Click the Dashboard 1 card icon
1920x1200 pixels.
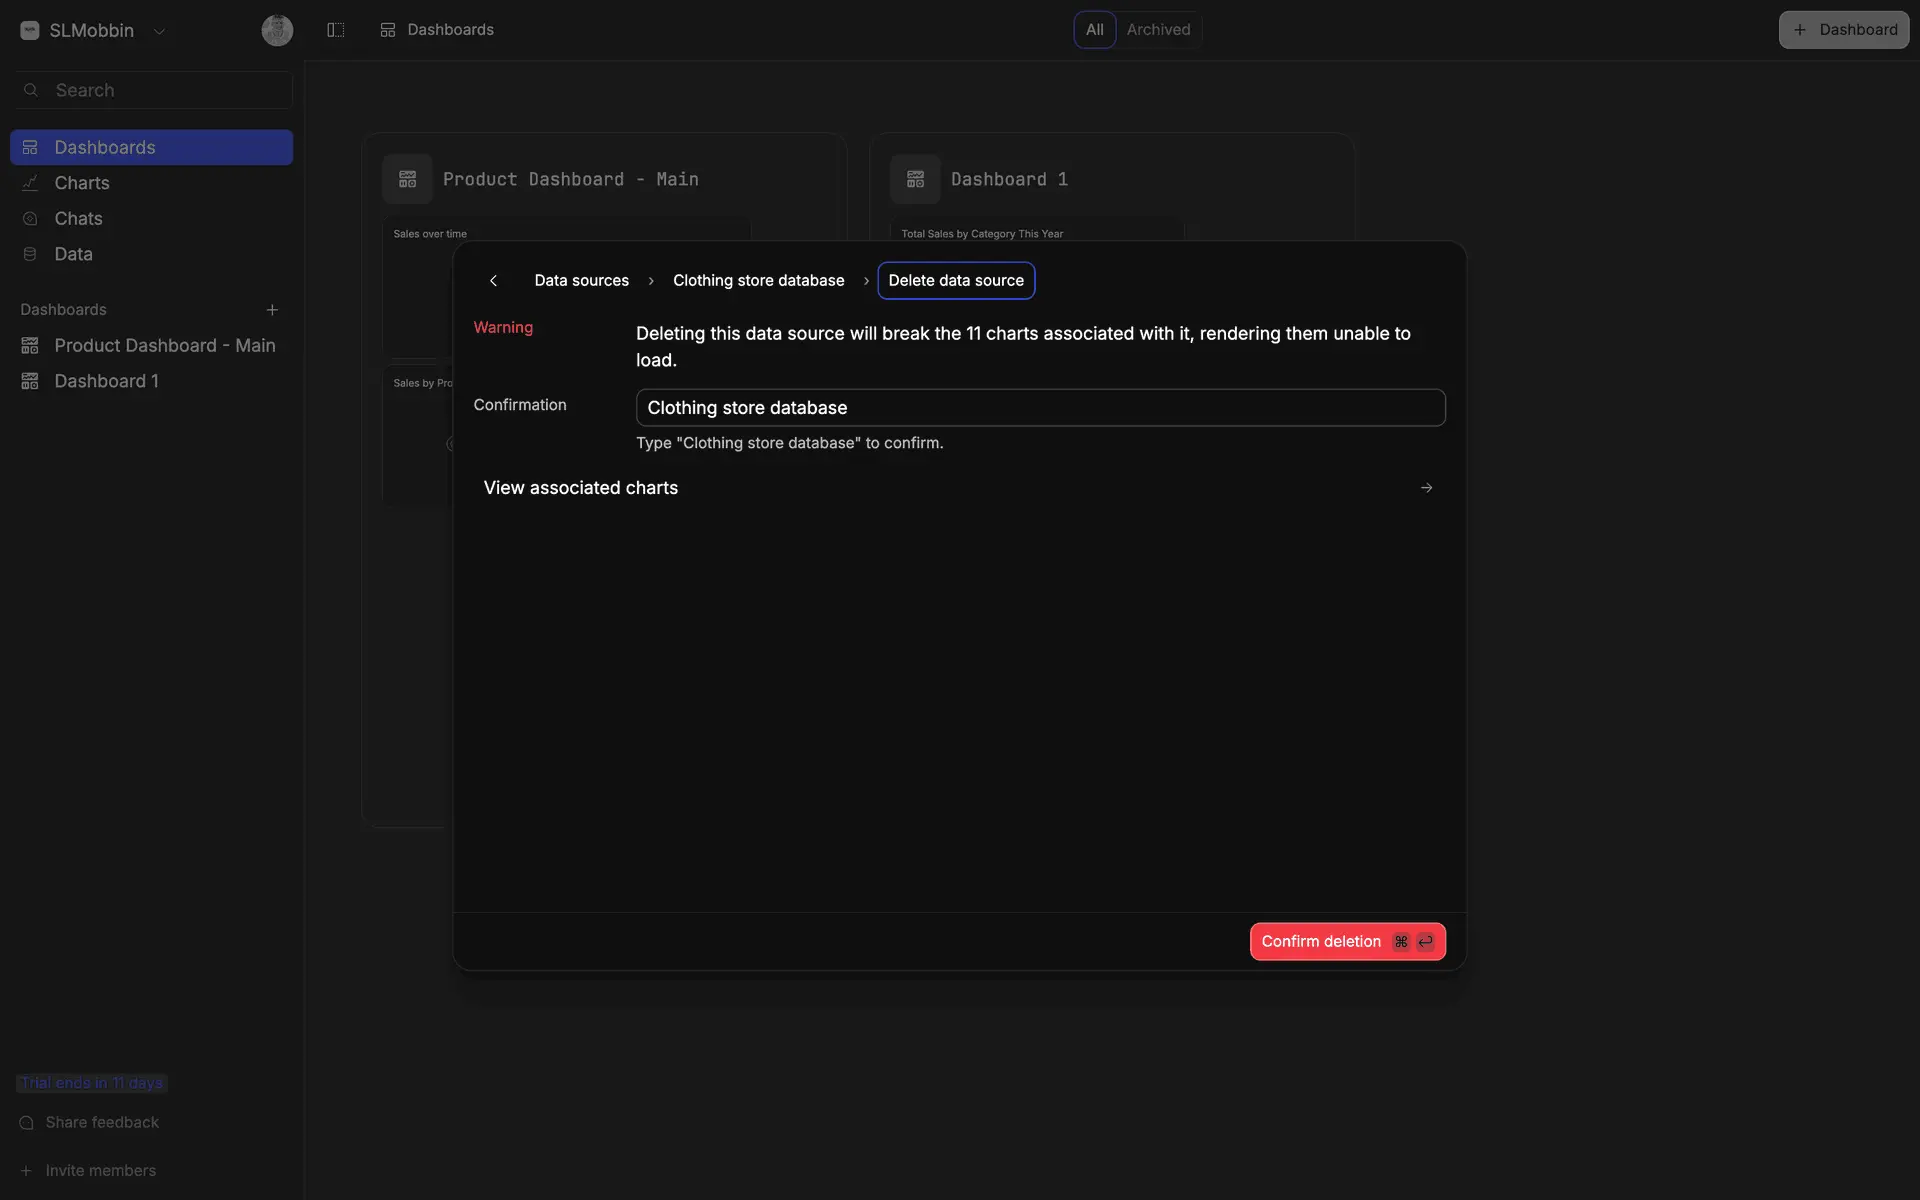tap(915, 179)
